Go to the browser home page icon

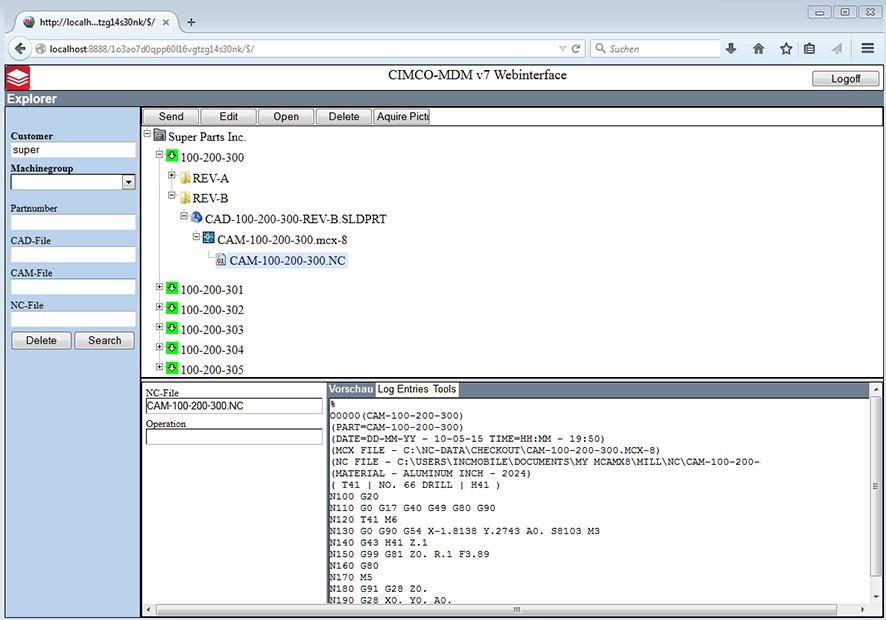click(758, 49)
